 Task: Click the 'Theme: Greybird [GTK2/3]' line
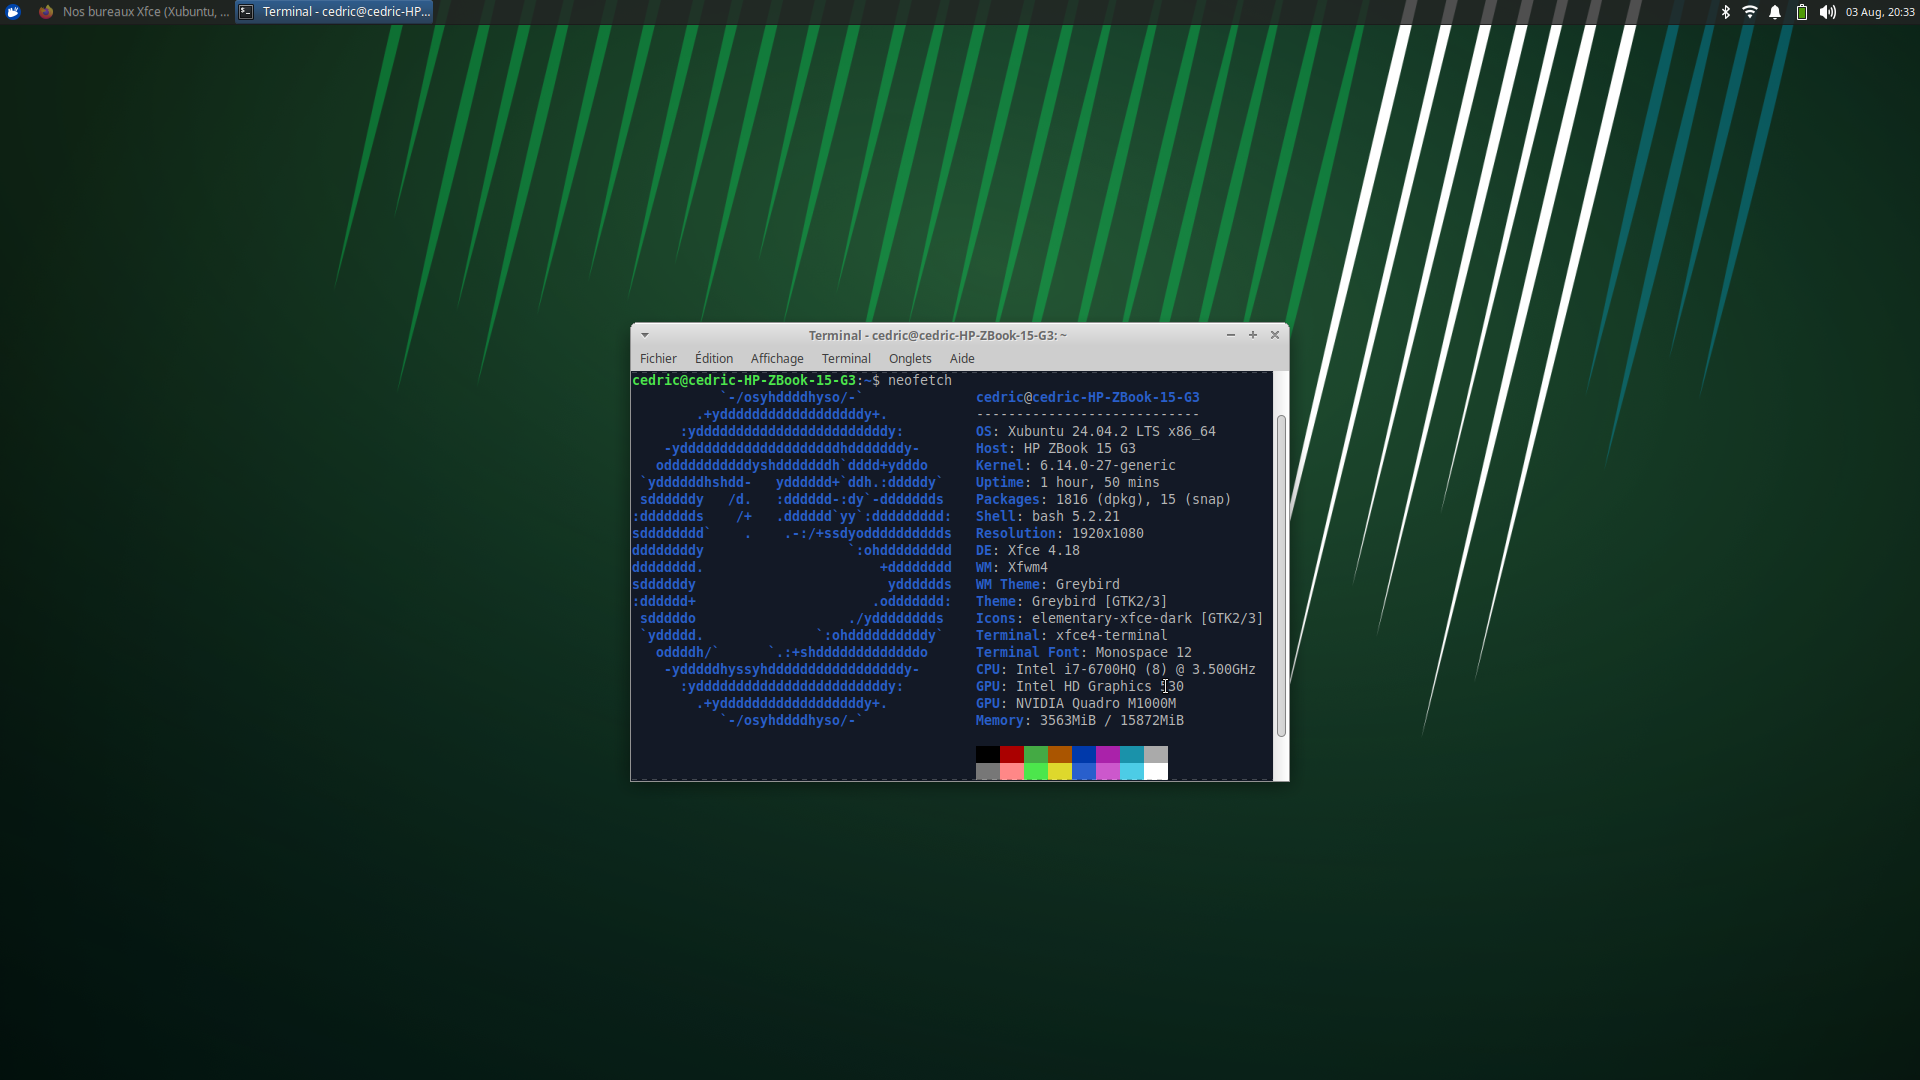pos(1072,602)
